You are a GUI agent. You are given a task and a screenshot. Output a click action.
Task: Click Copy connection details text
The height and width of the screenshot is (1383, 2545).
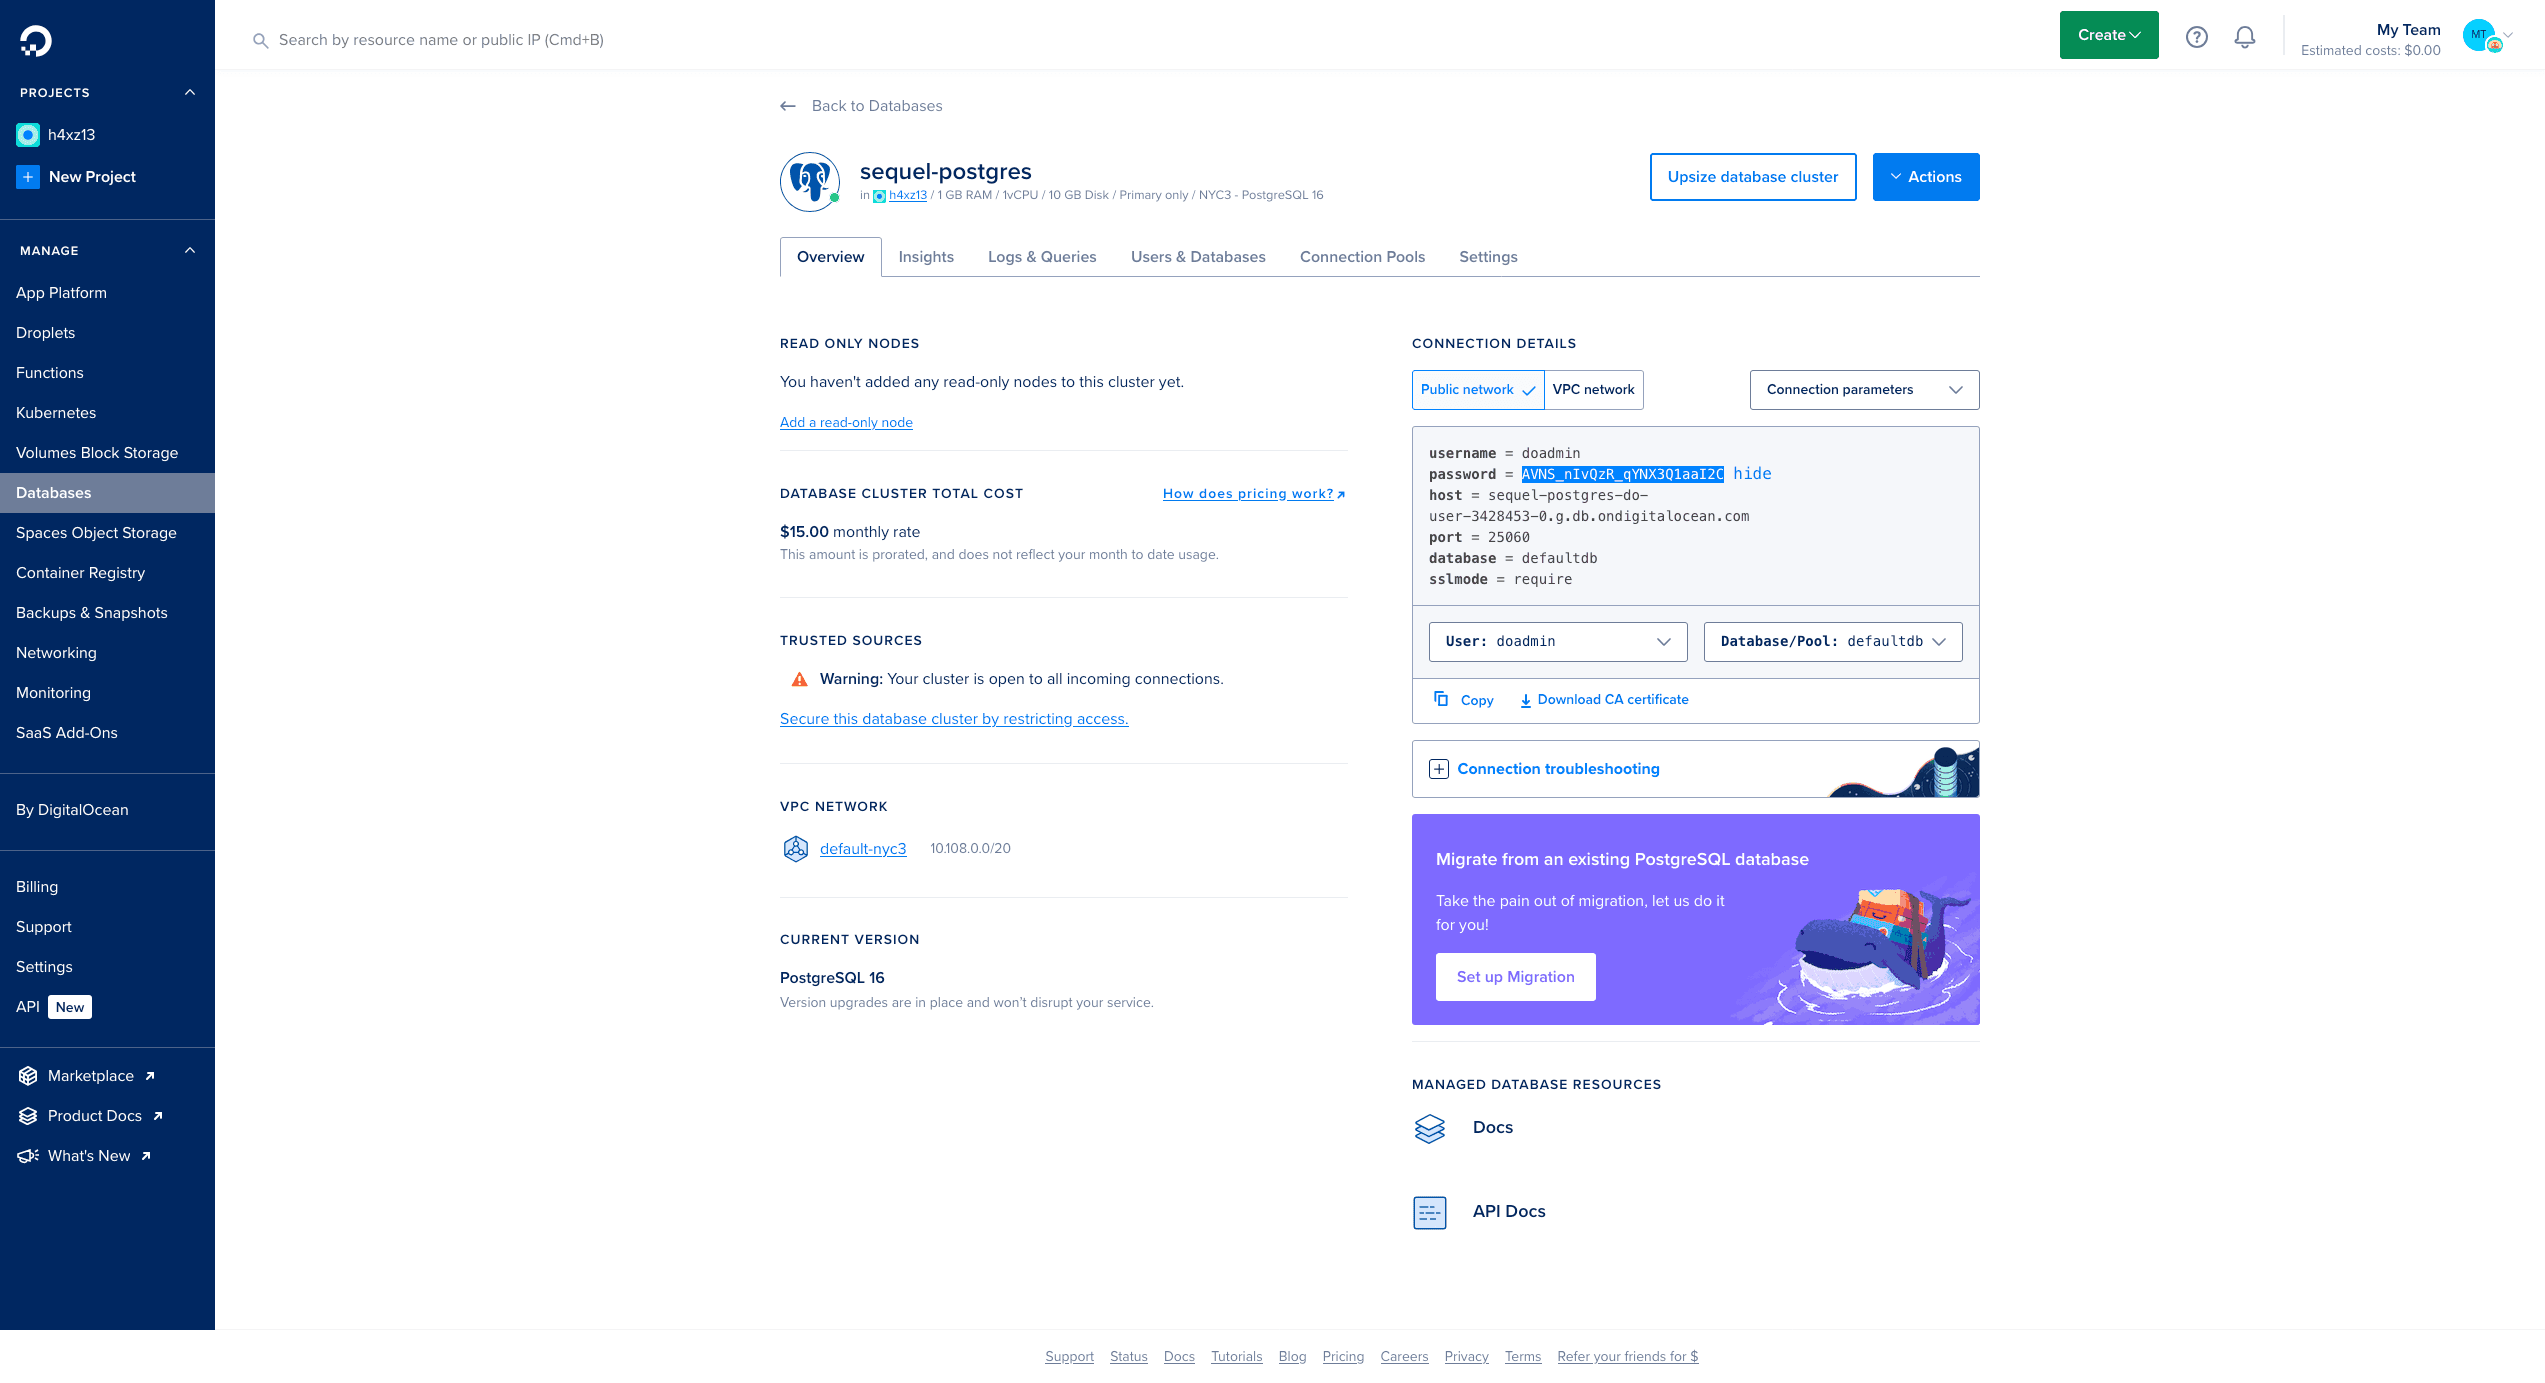point(1477,700)
